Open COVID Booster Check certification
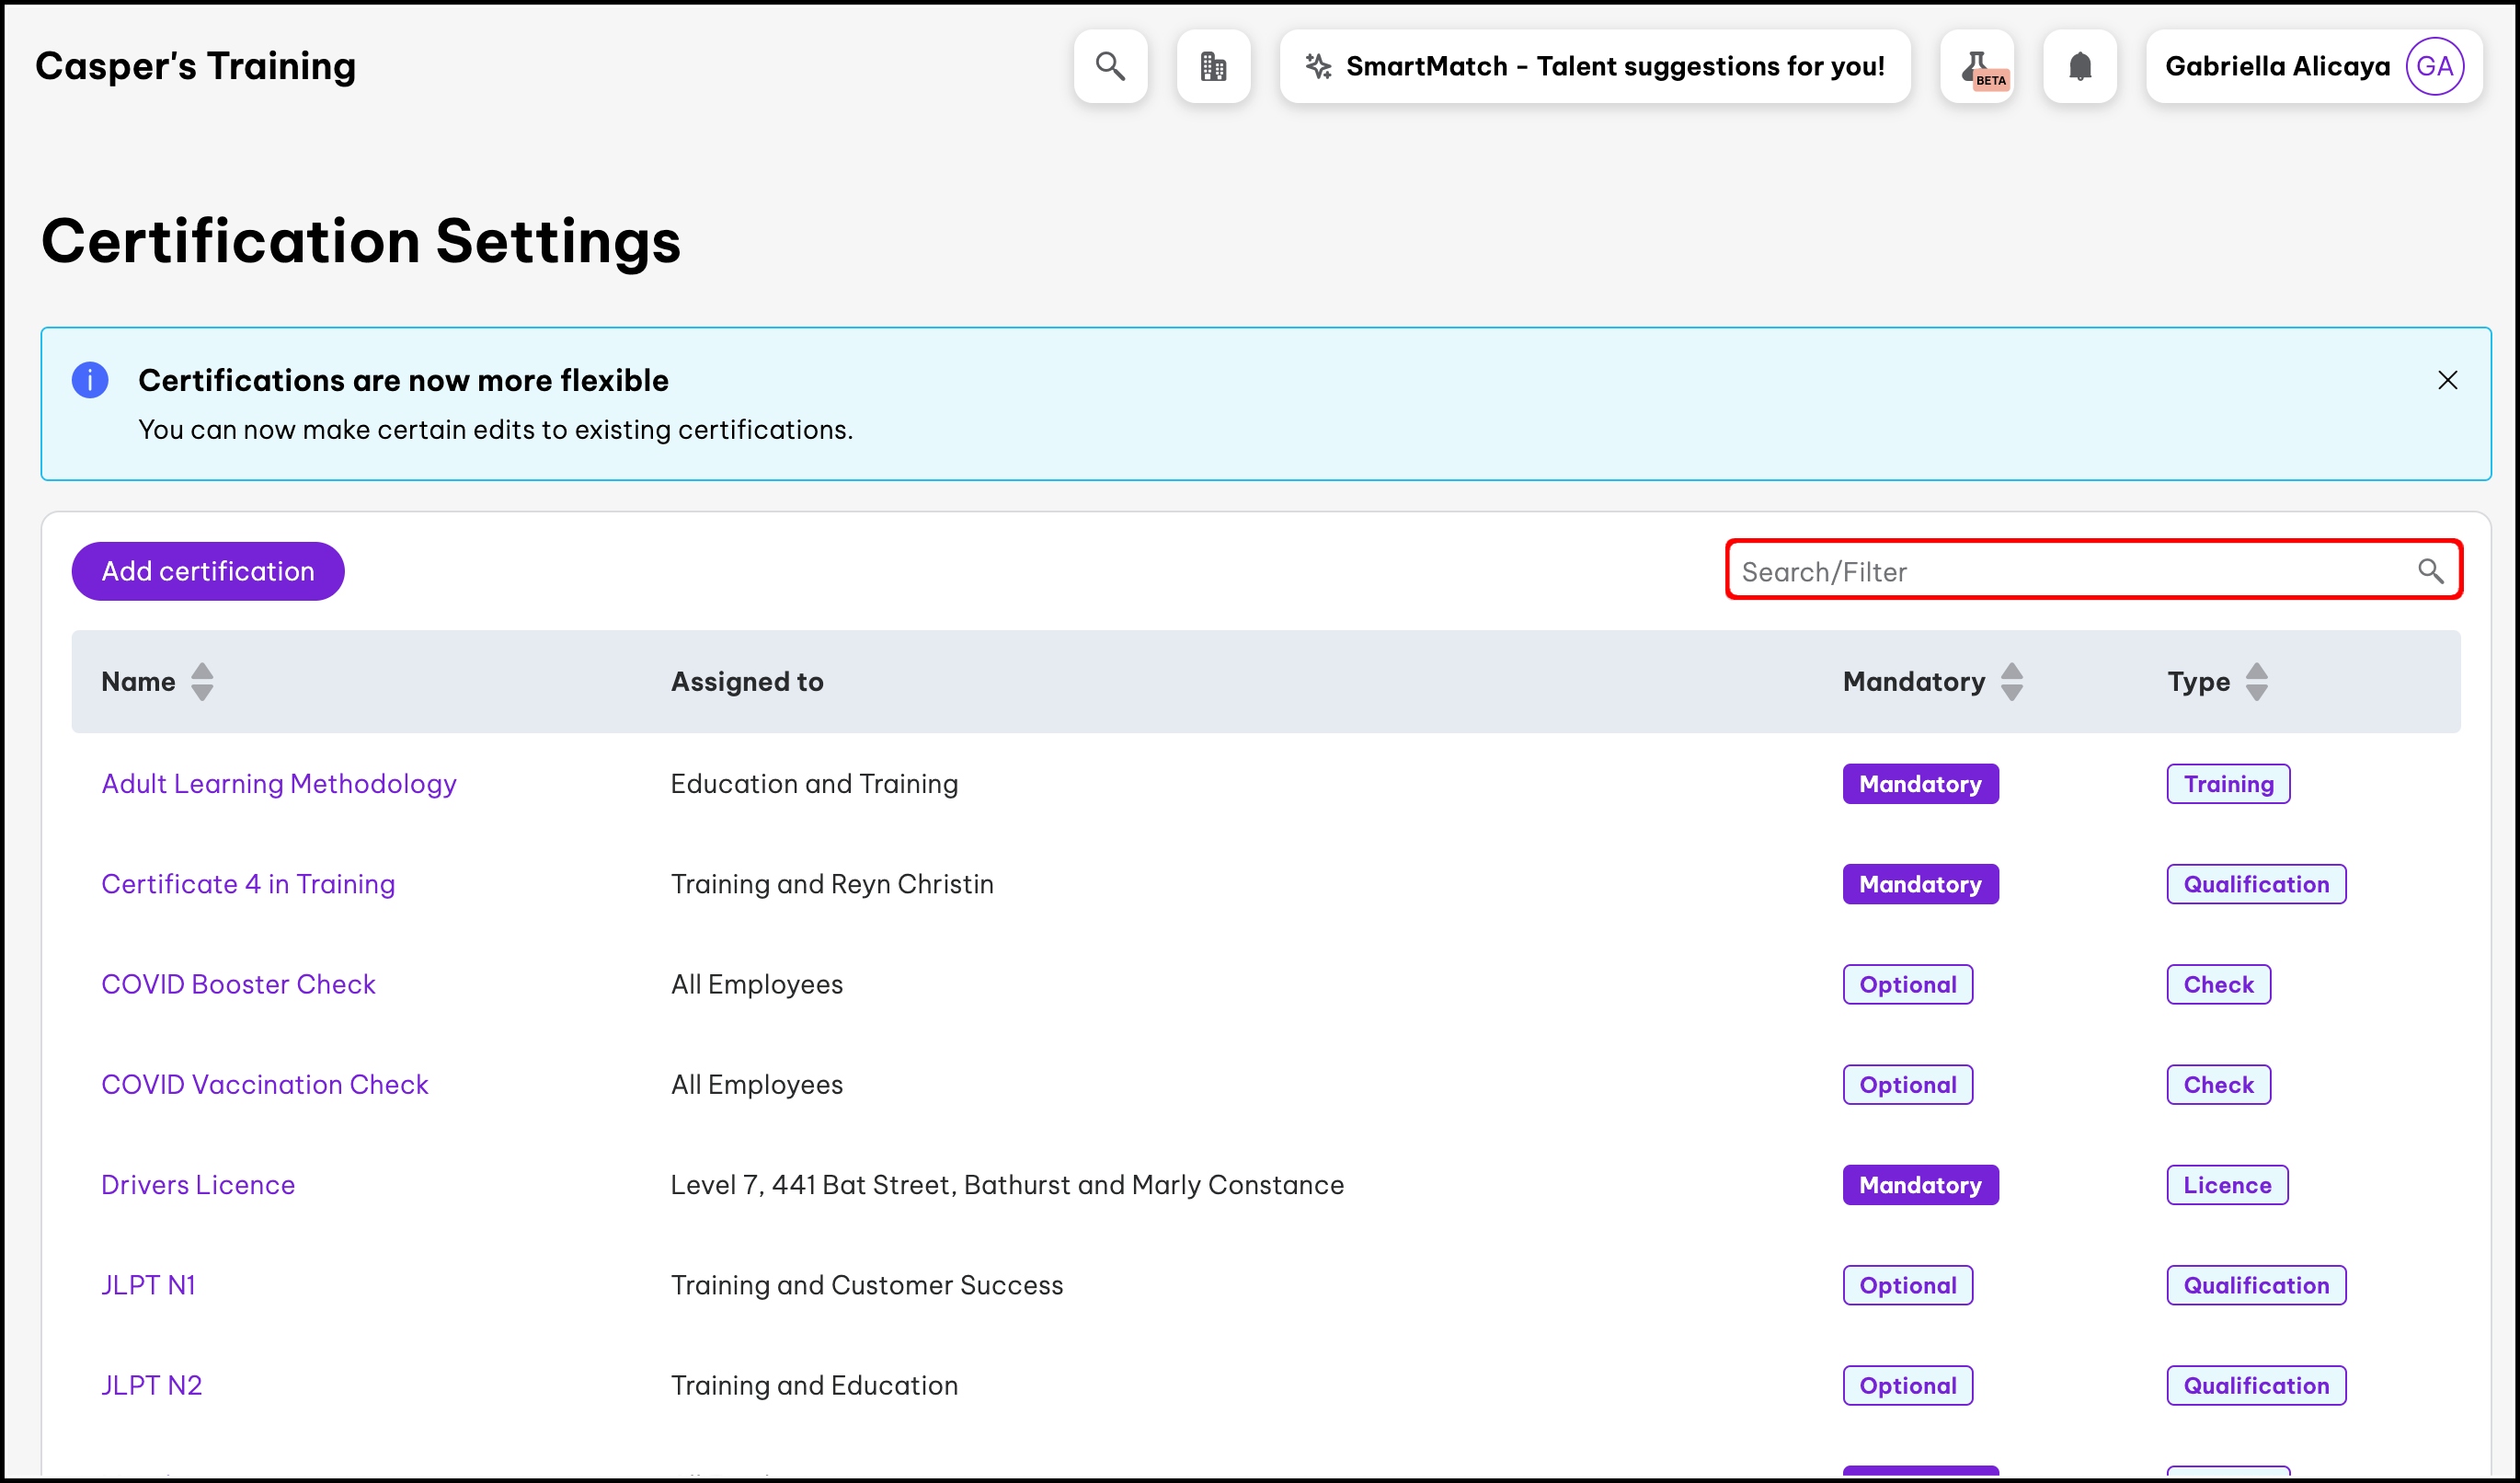Screen dimensions: 2520x1483 tap(238, 984)
